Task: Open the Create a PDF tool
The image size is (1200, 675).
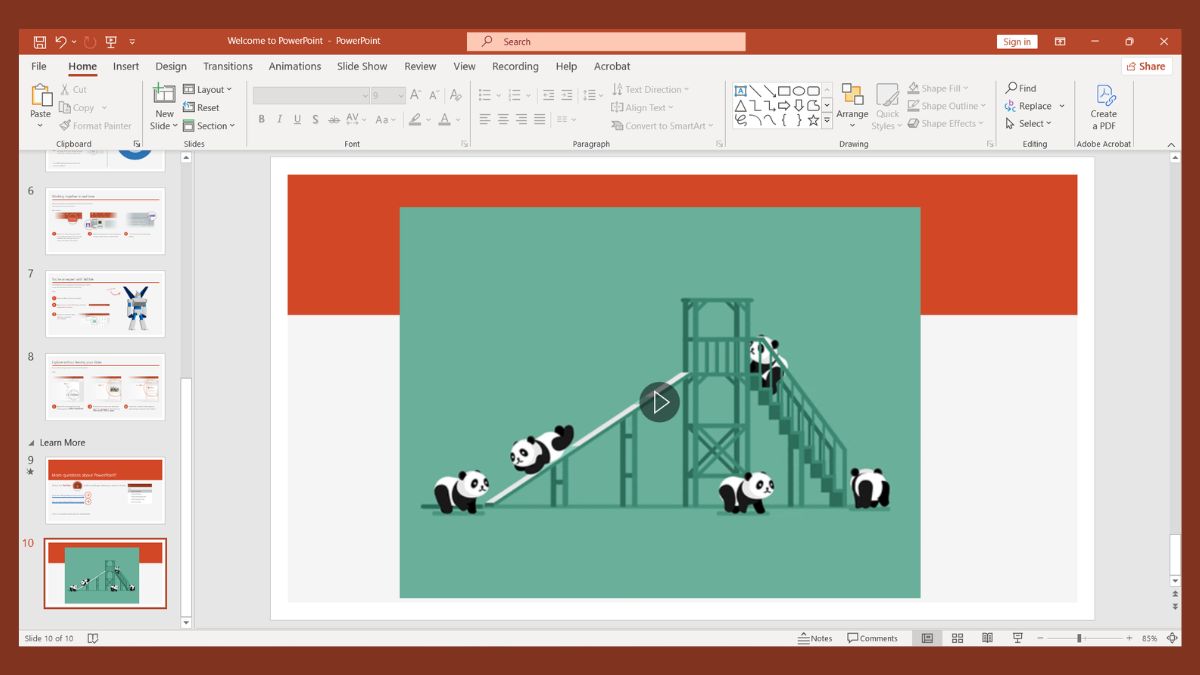Action: [x=1104, y=105]
